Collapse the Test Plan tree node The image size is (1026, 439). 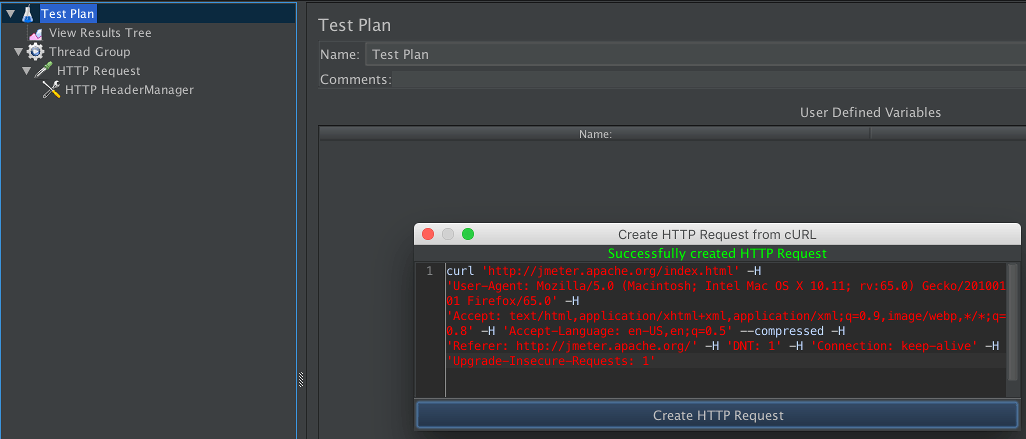coord(10,14)
